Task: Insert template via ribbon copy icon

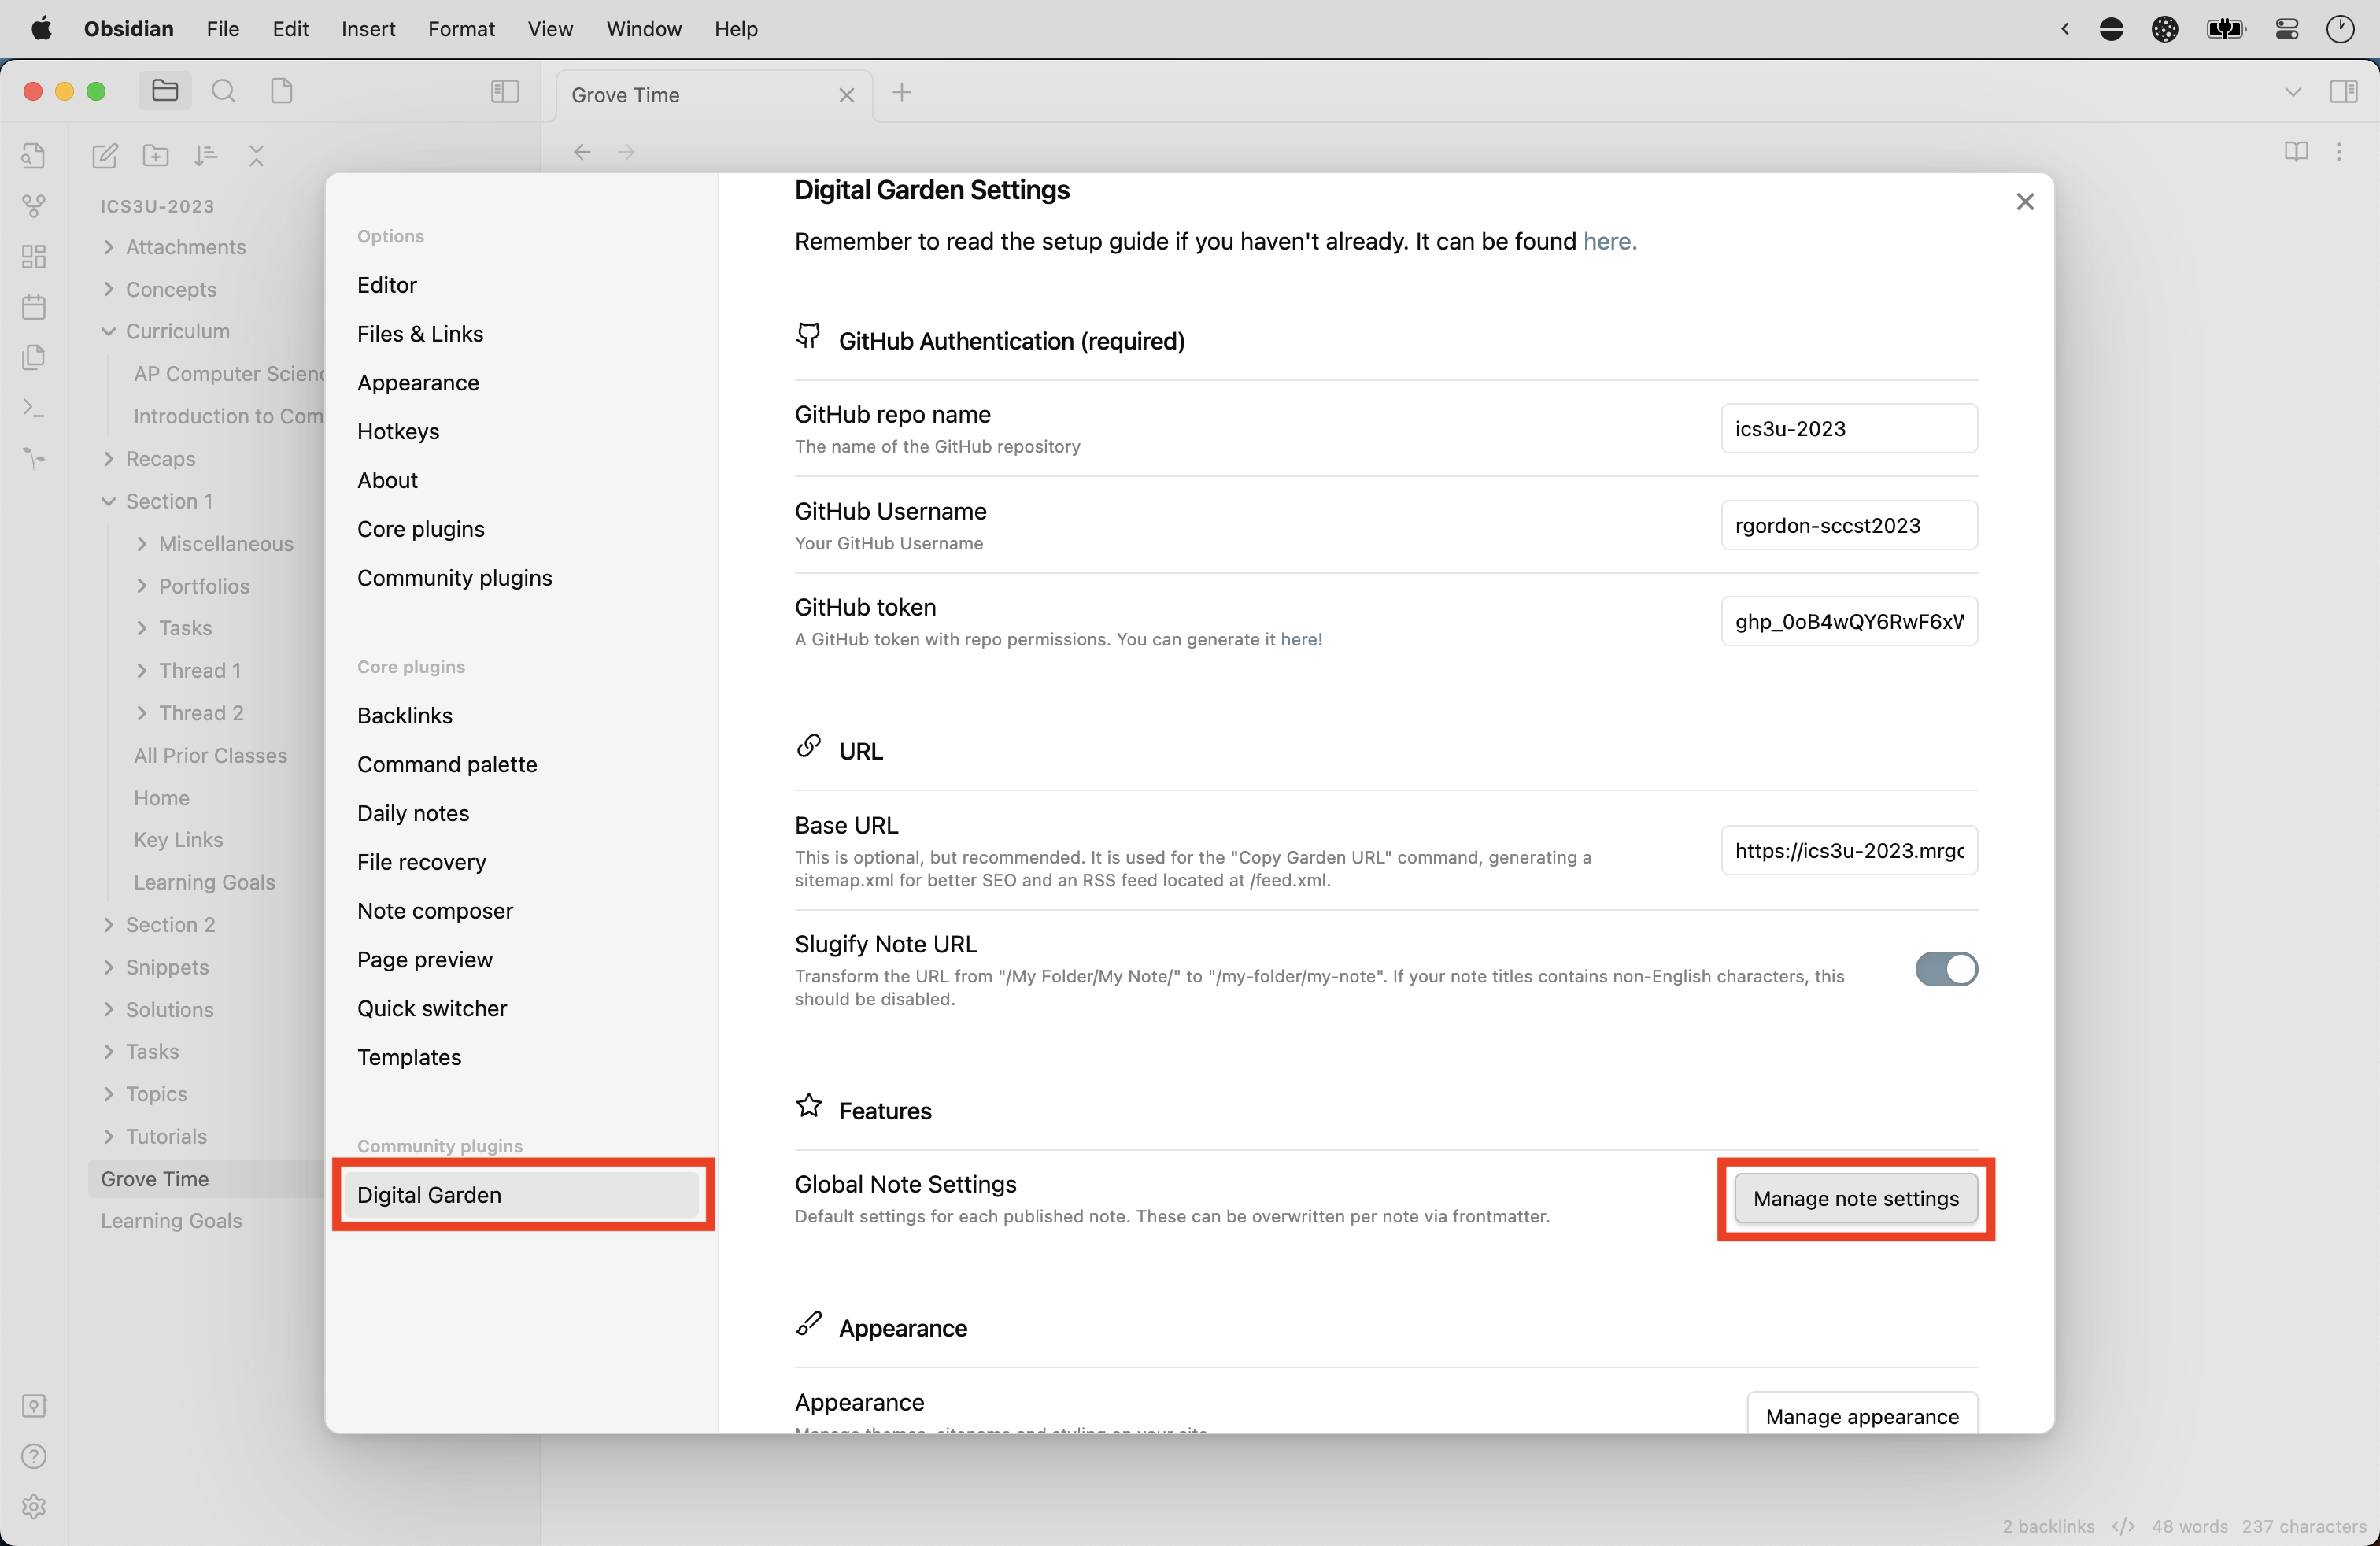Action: click(33, 357)
